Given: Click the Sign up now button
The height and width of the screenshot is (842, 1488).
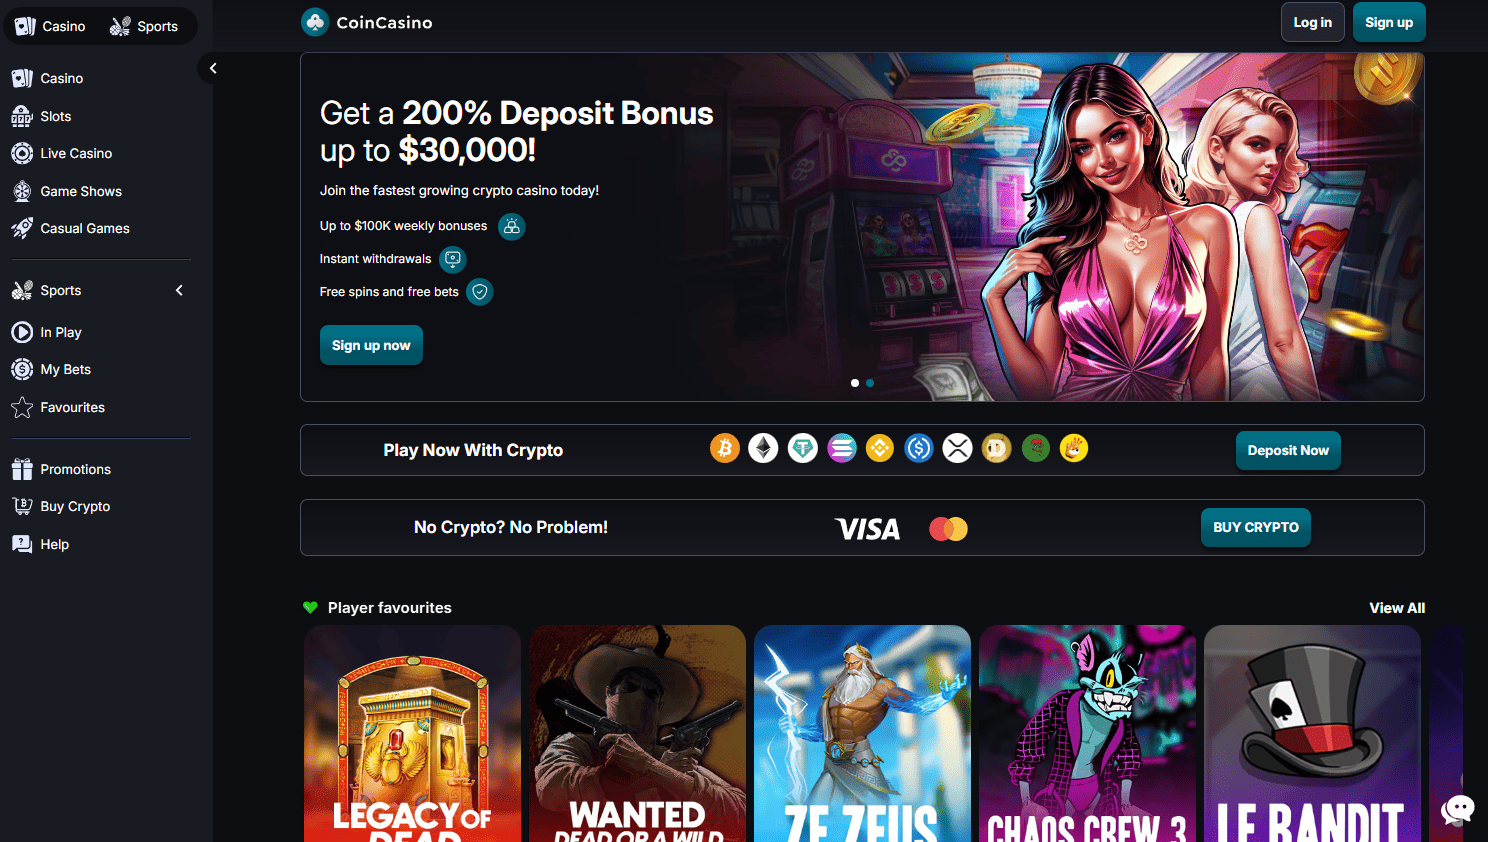Looking at the screenshot, I should coord(371,345).
